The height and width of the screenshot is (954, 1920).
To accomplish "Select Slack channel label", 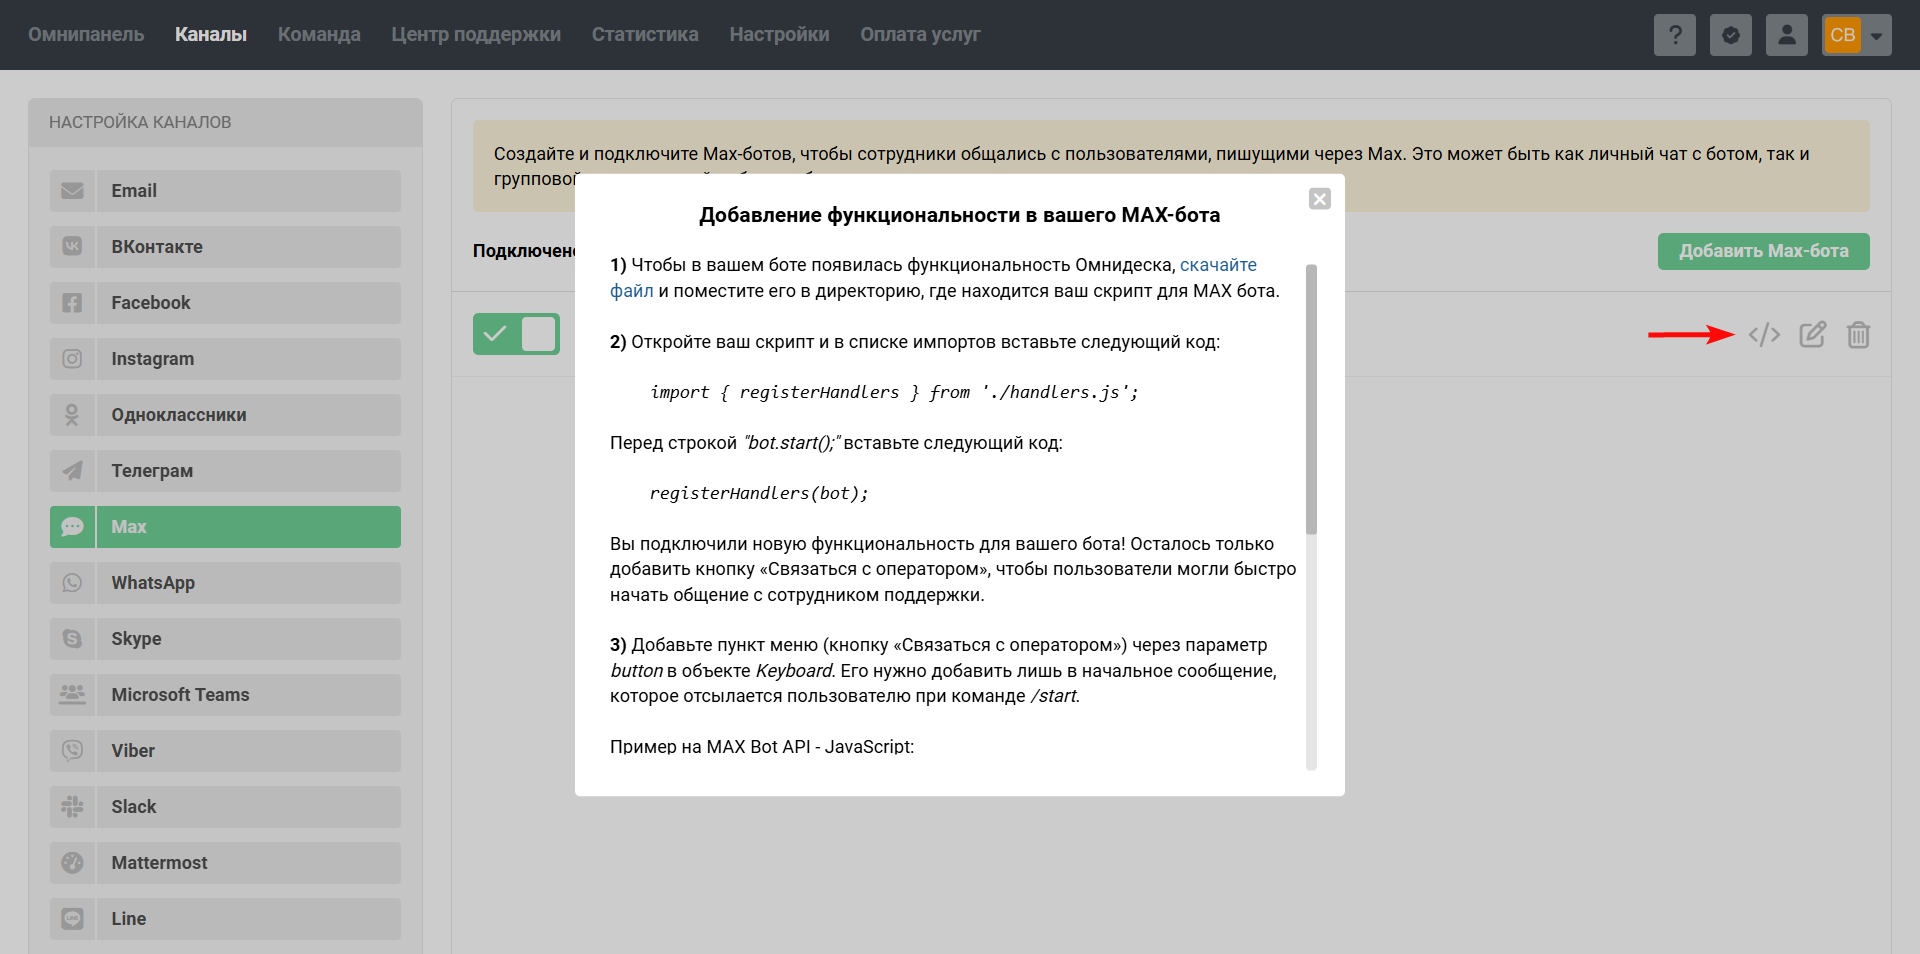I will click(134, 807).
